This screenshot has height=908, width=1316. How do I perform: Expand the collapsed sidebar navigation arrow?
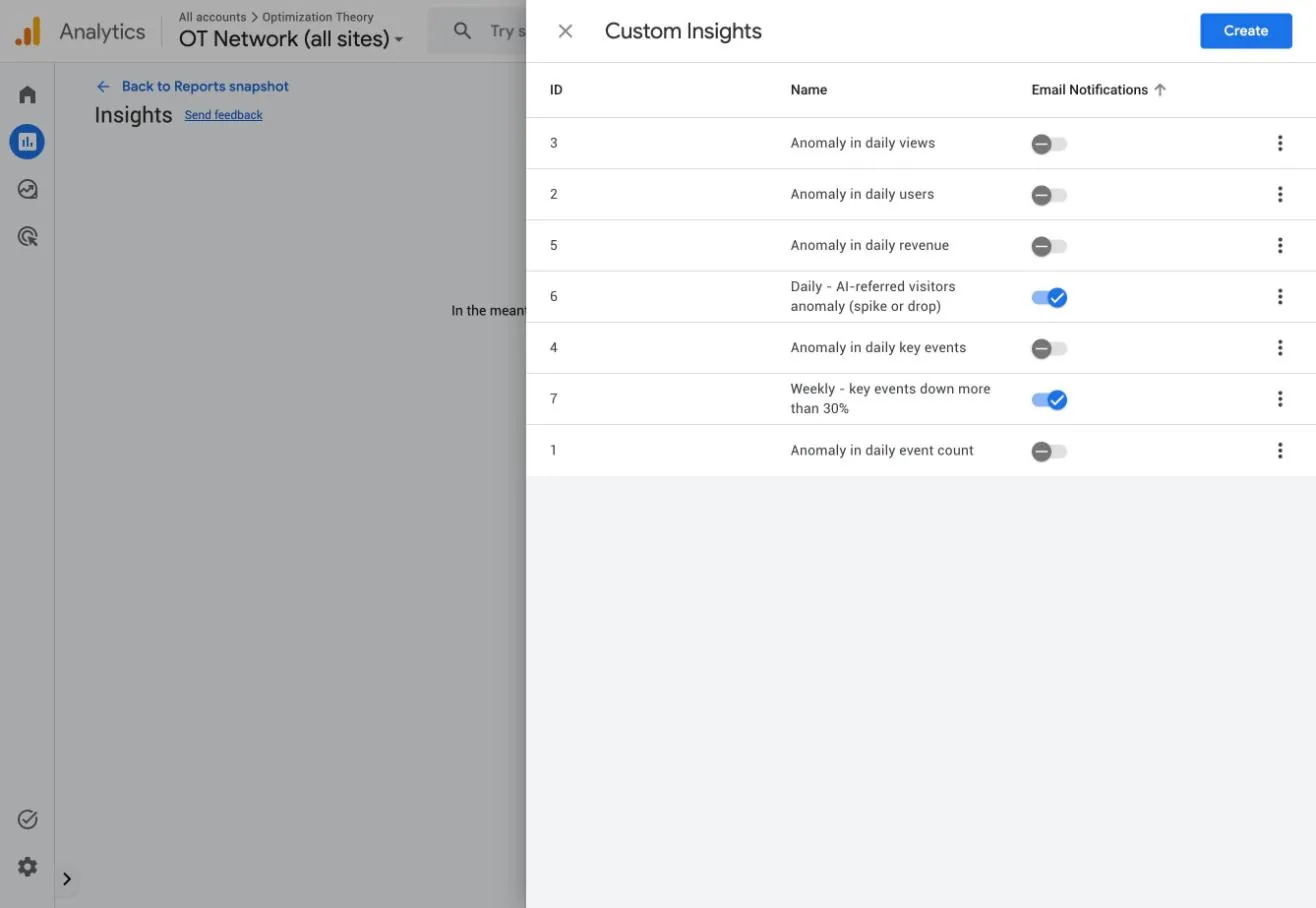[67, 879]
